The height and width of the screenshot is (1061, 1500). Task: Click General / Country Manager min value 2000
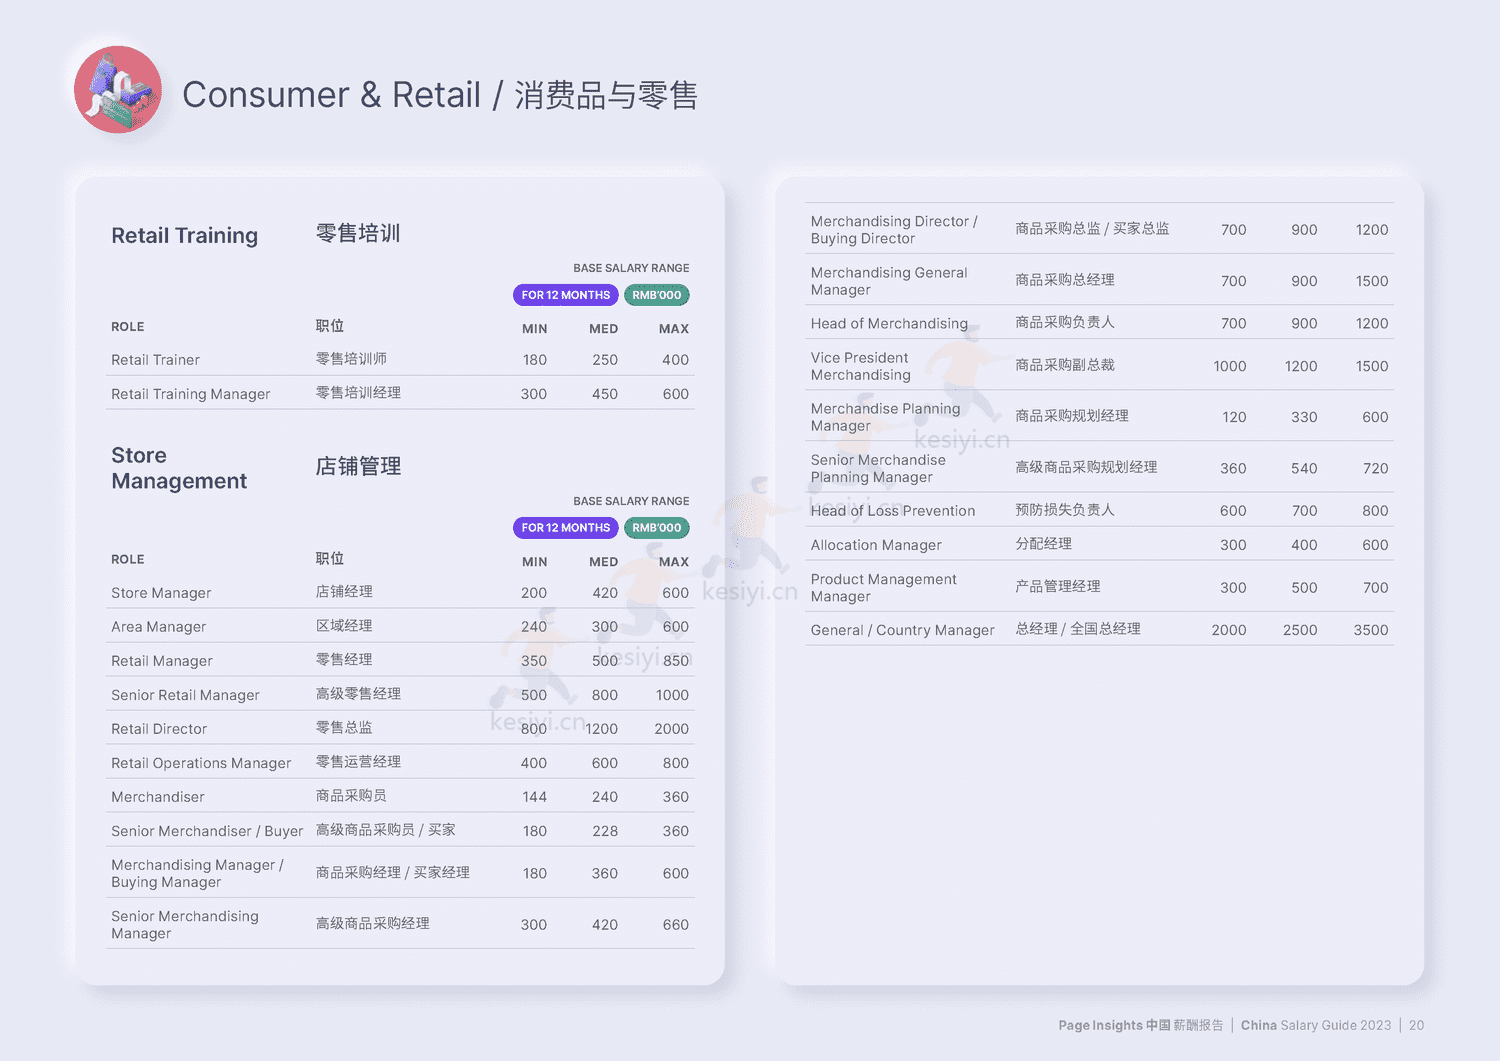1229,630
